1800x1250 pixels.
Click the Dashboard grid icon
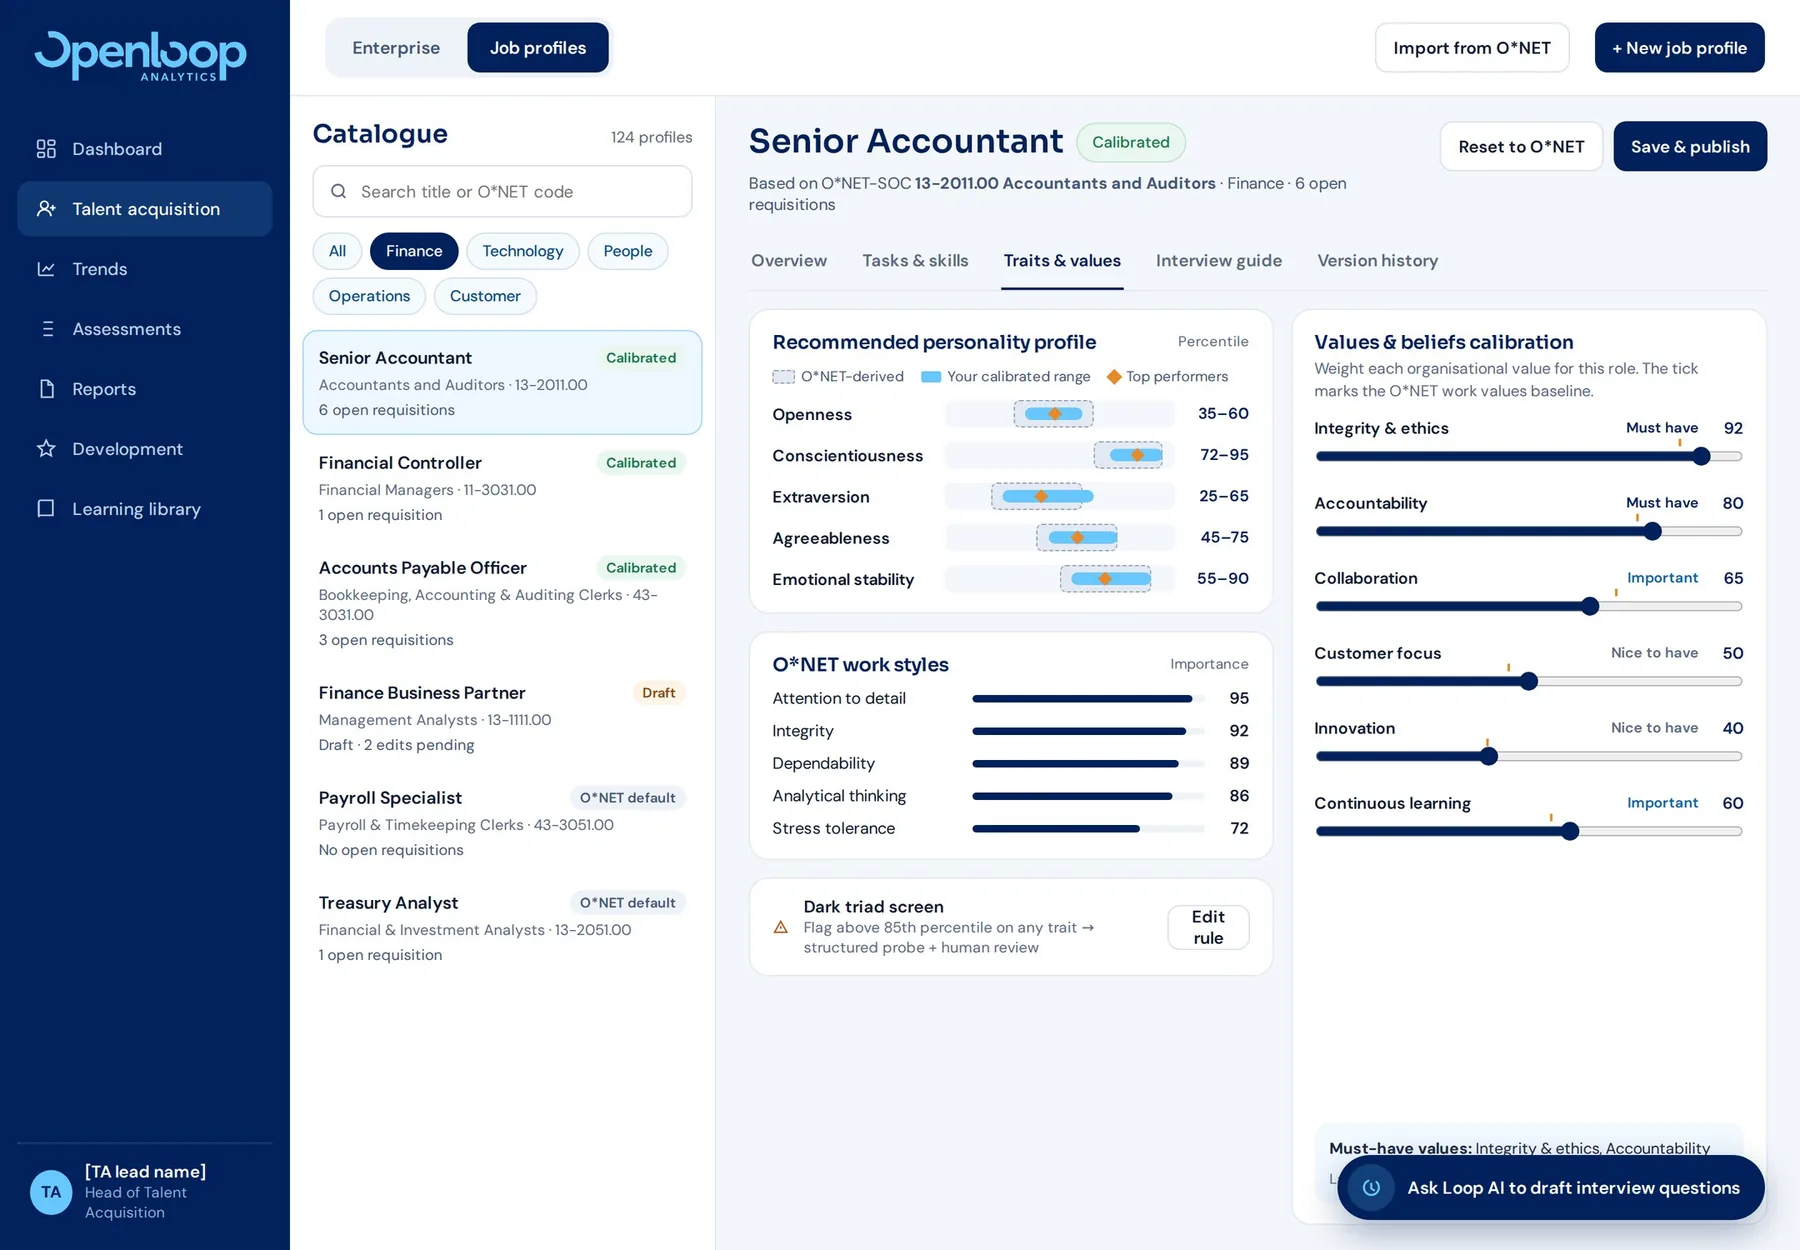(46, 149)
